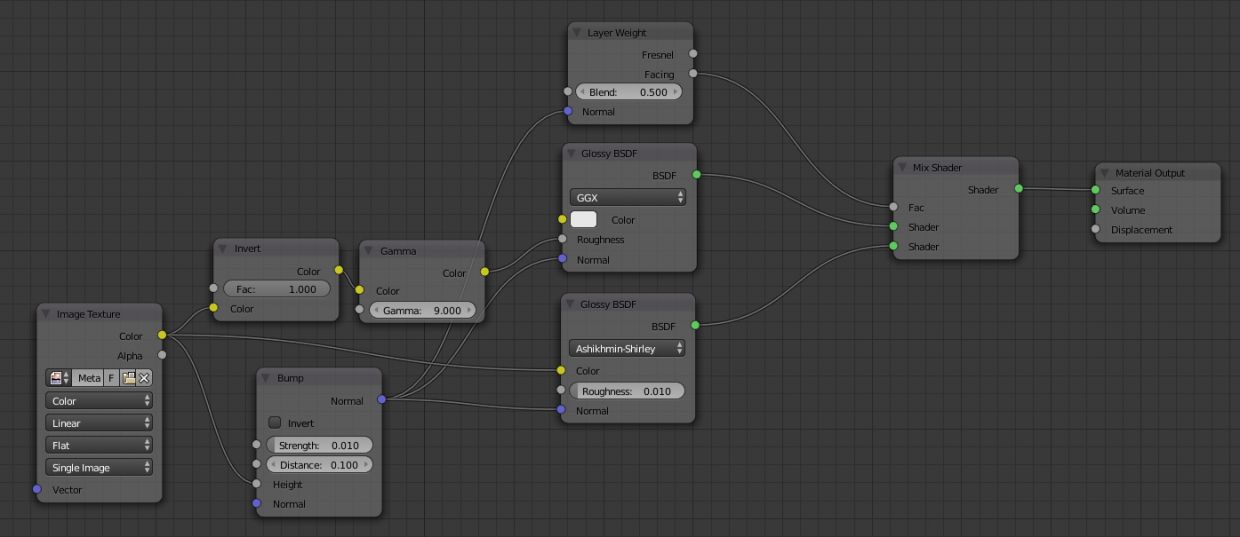The image size is (1240, 537).
Task: Select the node by its Material Output title
Action: (x=1150, y=173)
